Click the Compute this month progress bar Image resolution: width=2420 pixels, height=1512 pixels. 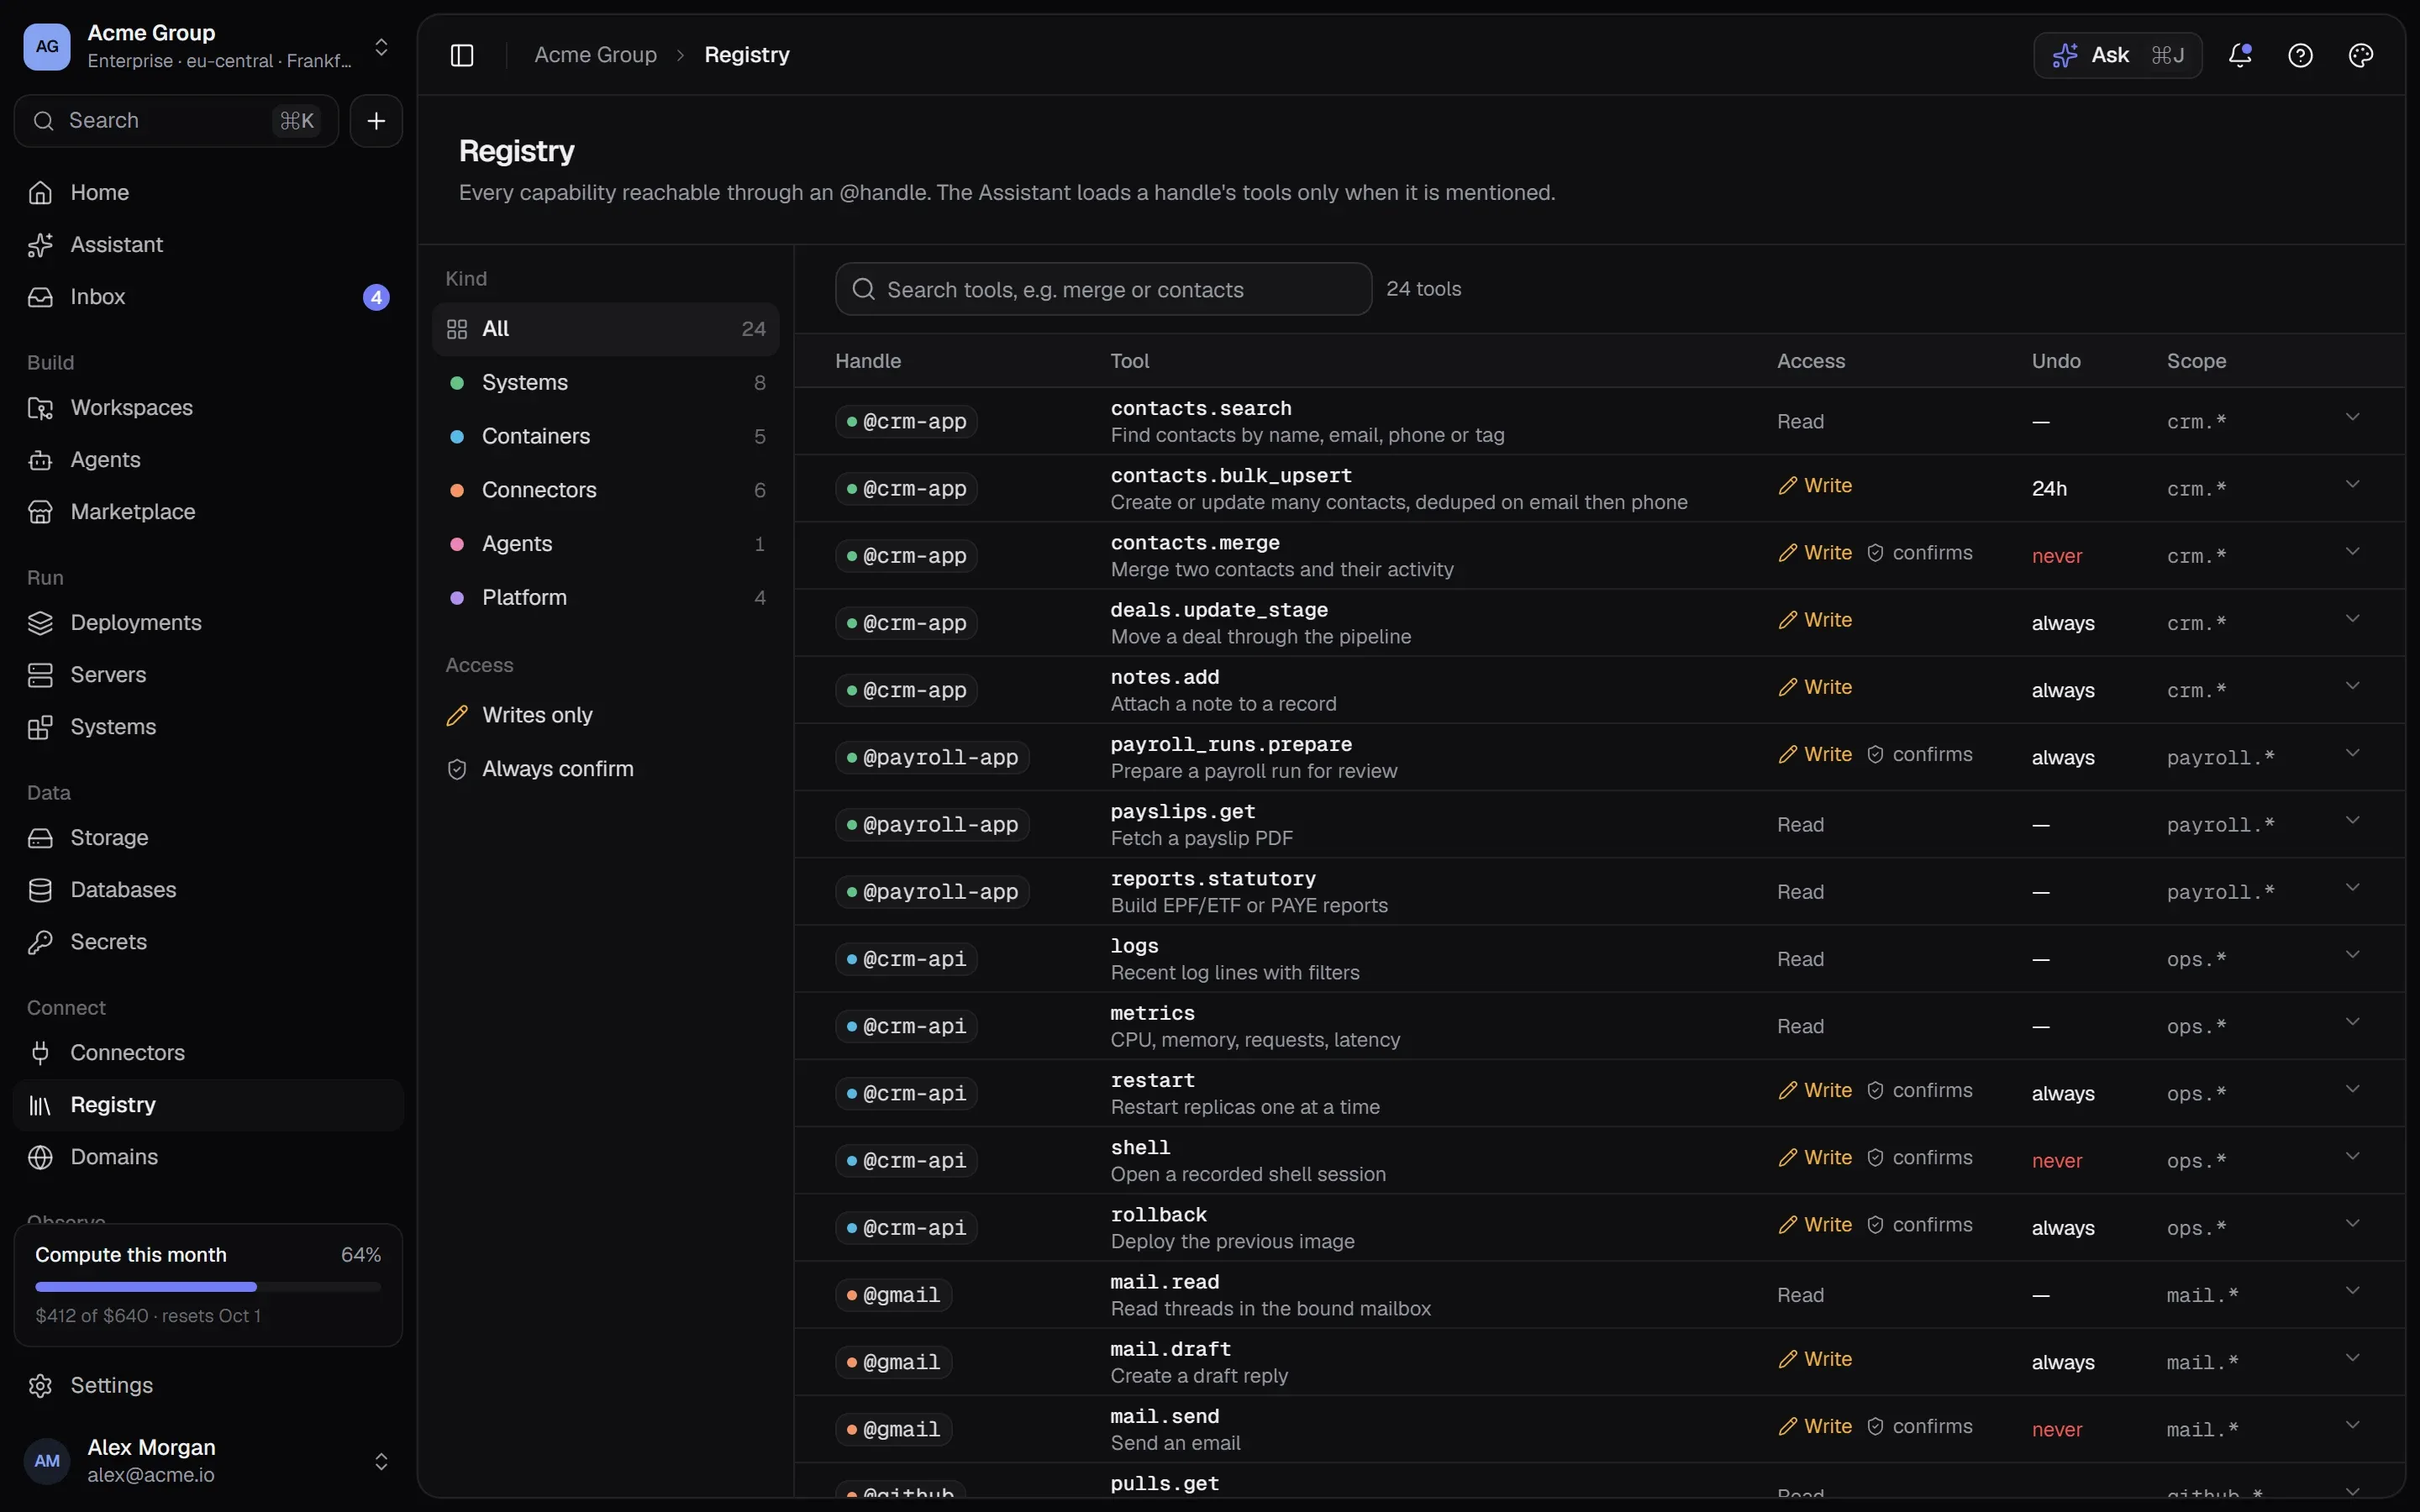(208, 1287)
